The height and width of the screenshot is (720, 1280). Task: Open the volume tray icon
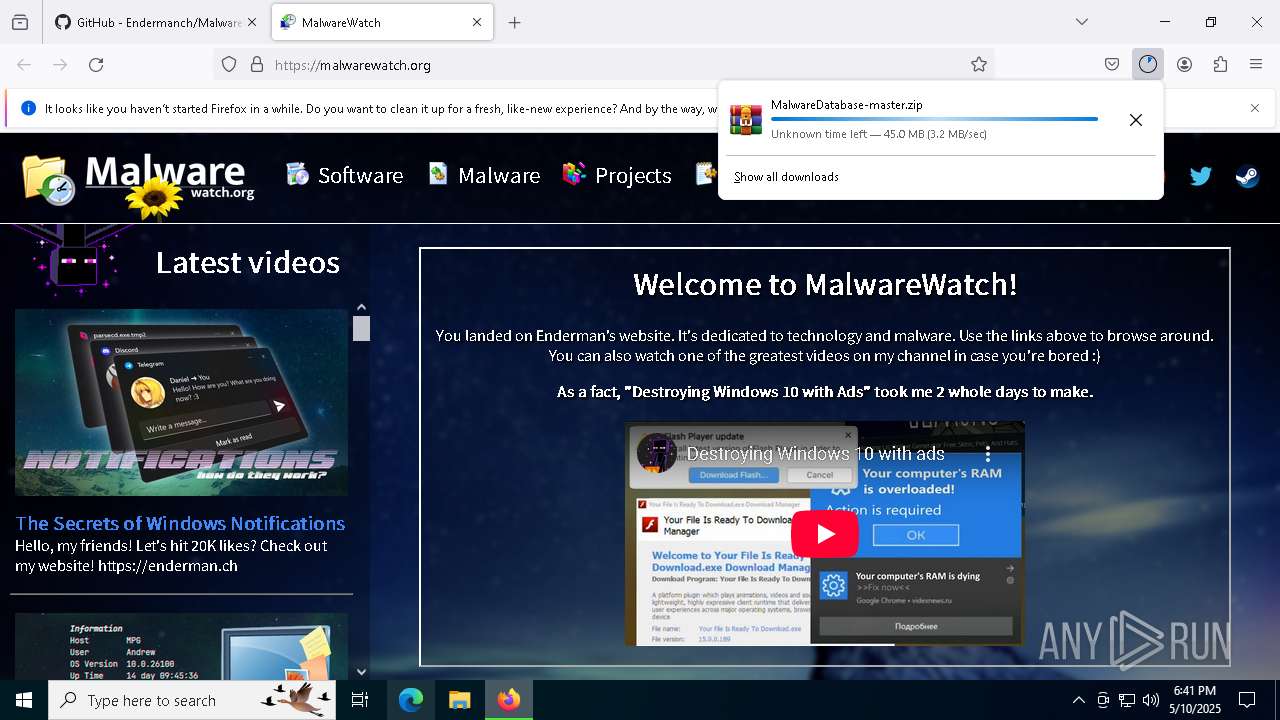click(1151, 700)
